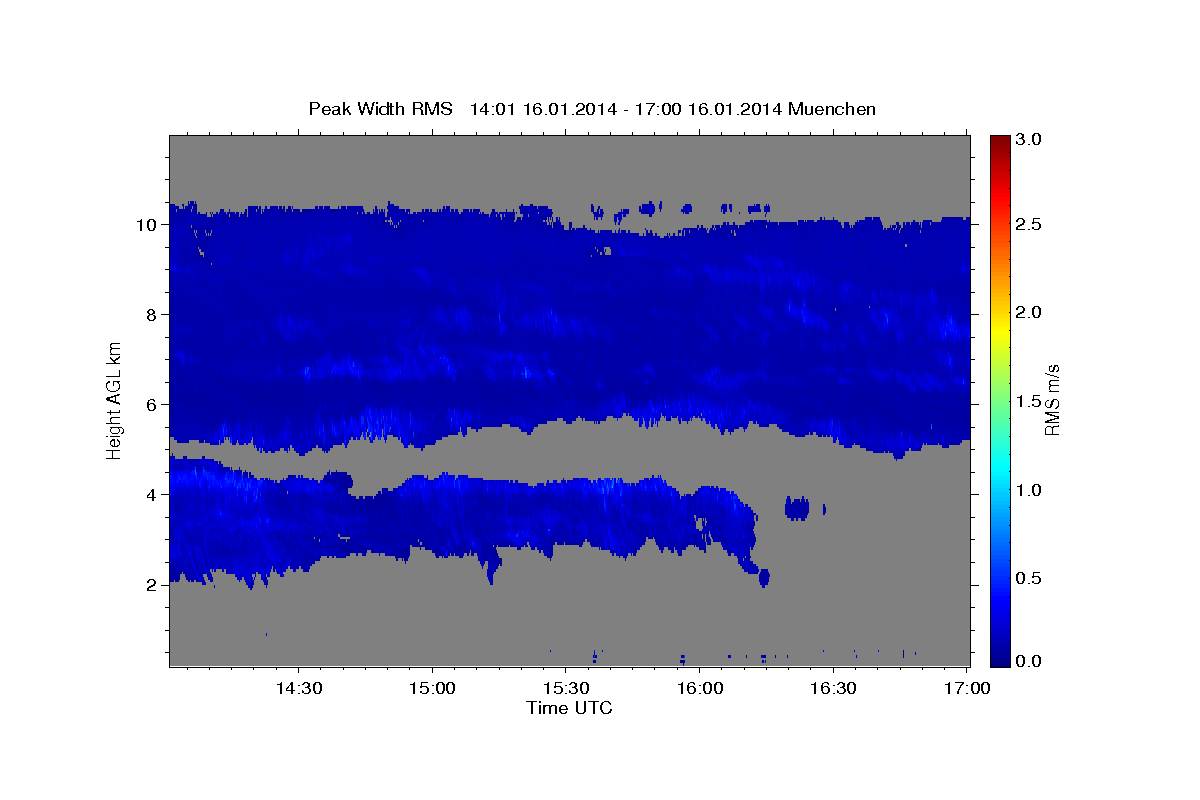Click the 14:30 time tick label
This screenshot has width=1200, height=800.
298,689
